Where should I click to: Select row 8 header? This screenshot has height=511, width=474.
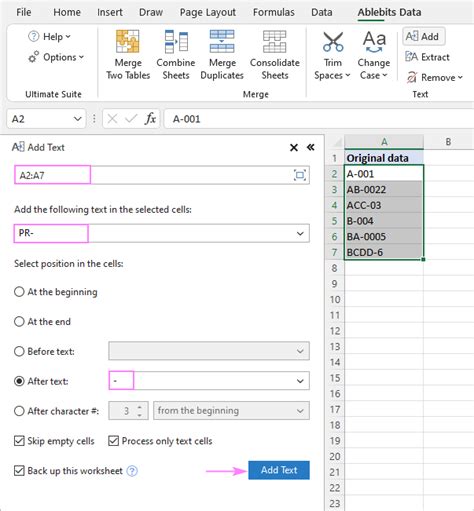click(335, 268)
